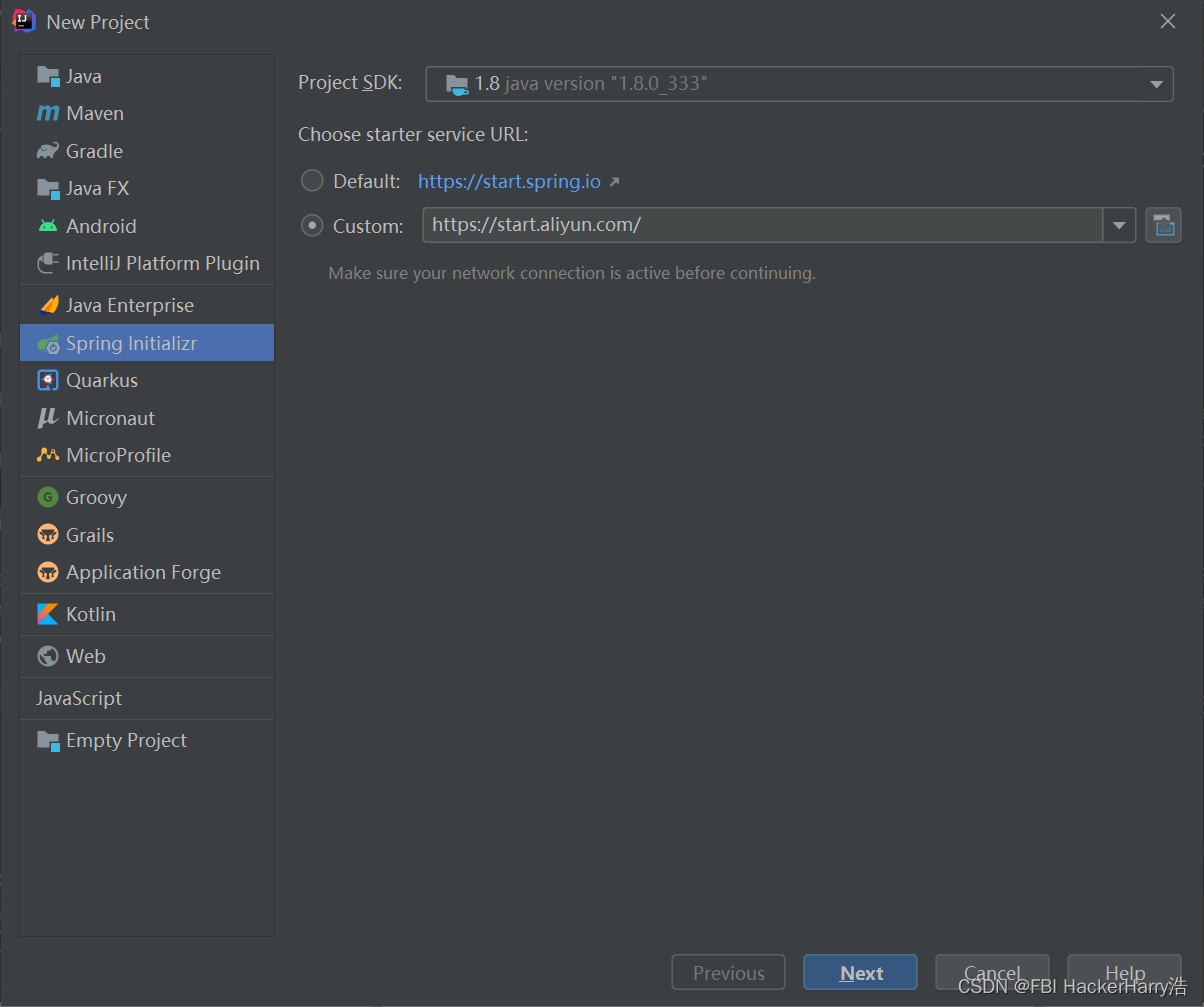This screenshot has width=1204, height=1007.
Task: Open the start.spring.io link
Action: pyautogui.click(x=509, y=181)
